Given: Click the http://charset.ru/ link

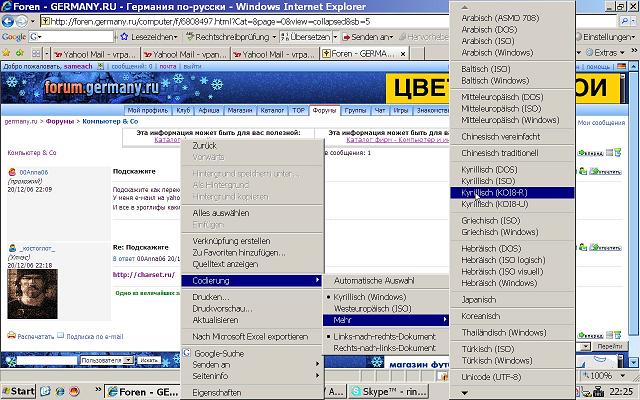Looking at the screenshot, I should tap(144, 274).
